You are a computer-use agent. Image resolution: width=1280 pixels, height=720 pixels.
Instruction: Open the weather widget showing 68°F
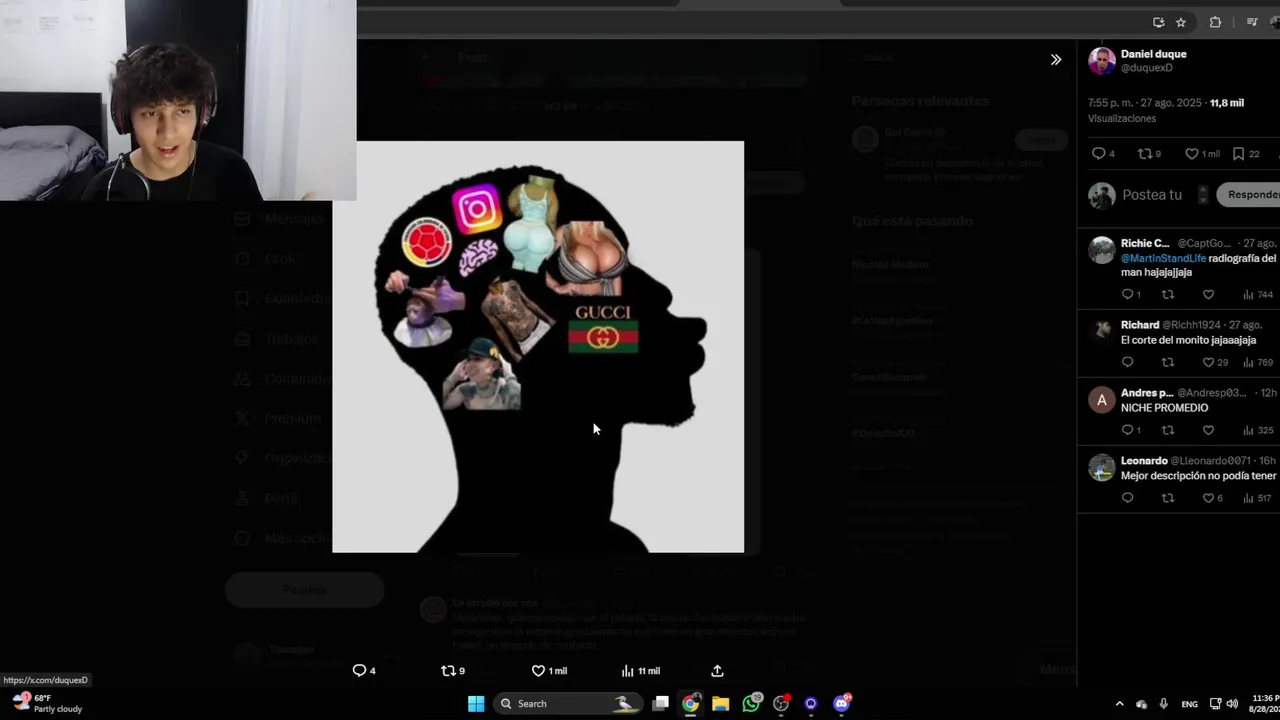pyautogui.click(x=47, y=703)
